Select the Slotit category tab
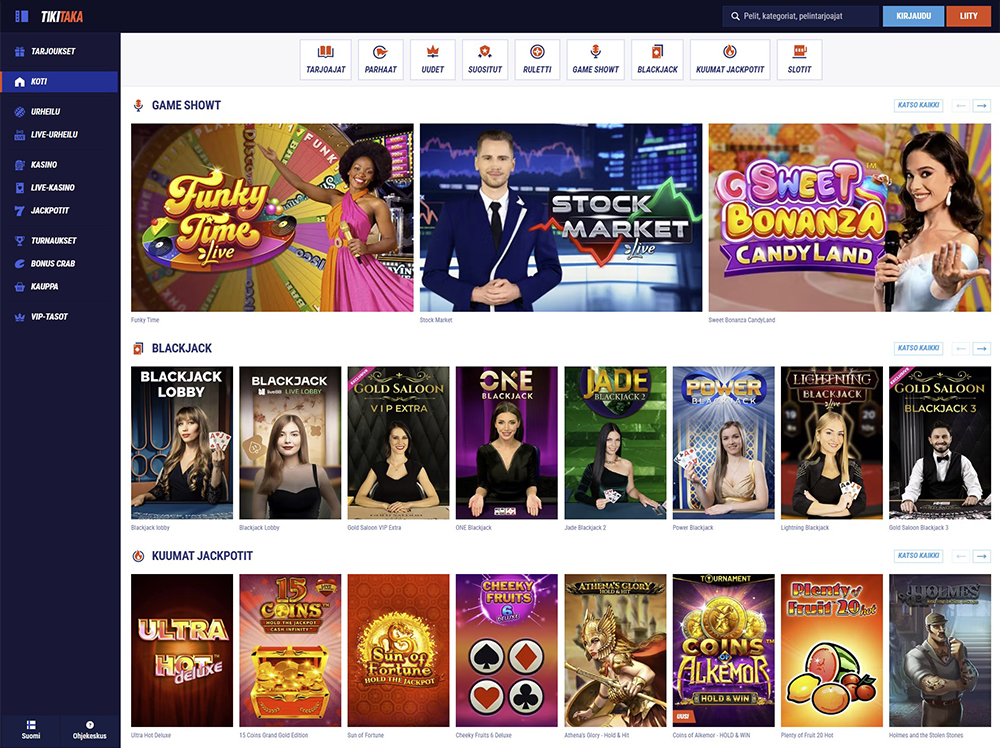 tap(800, 59)
